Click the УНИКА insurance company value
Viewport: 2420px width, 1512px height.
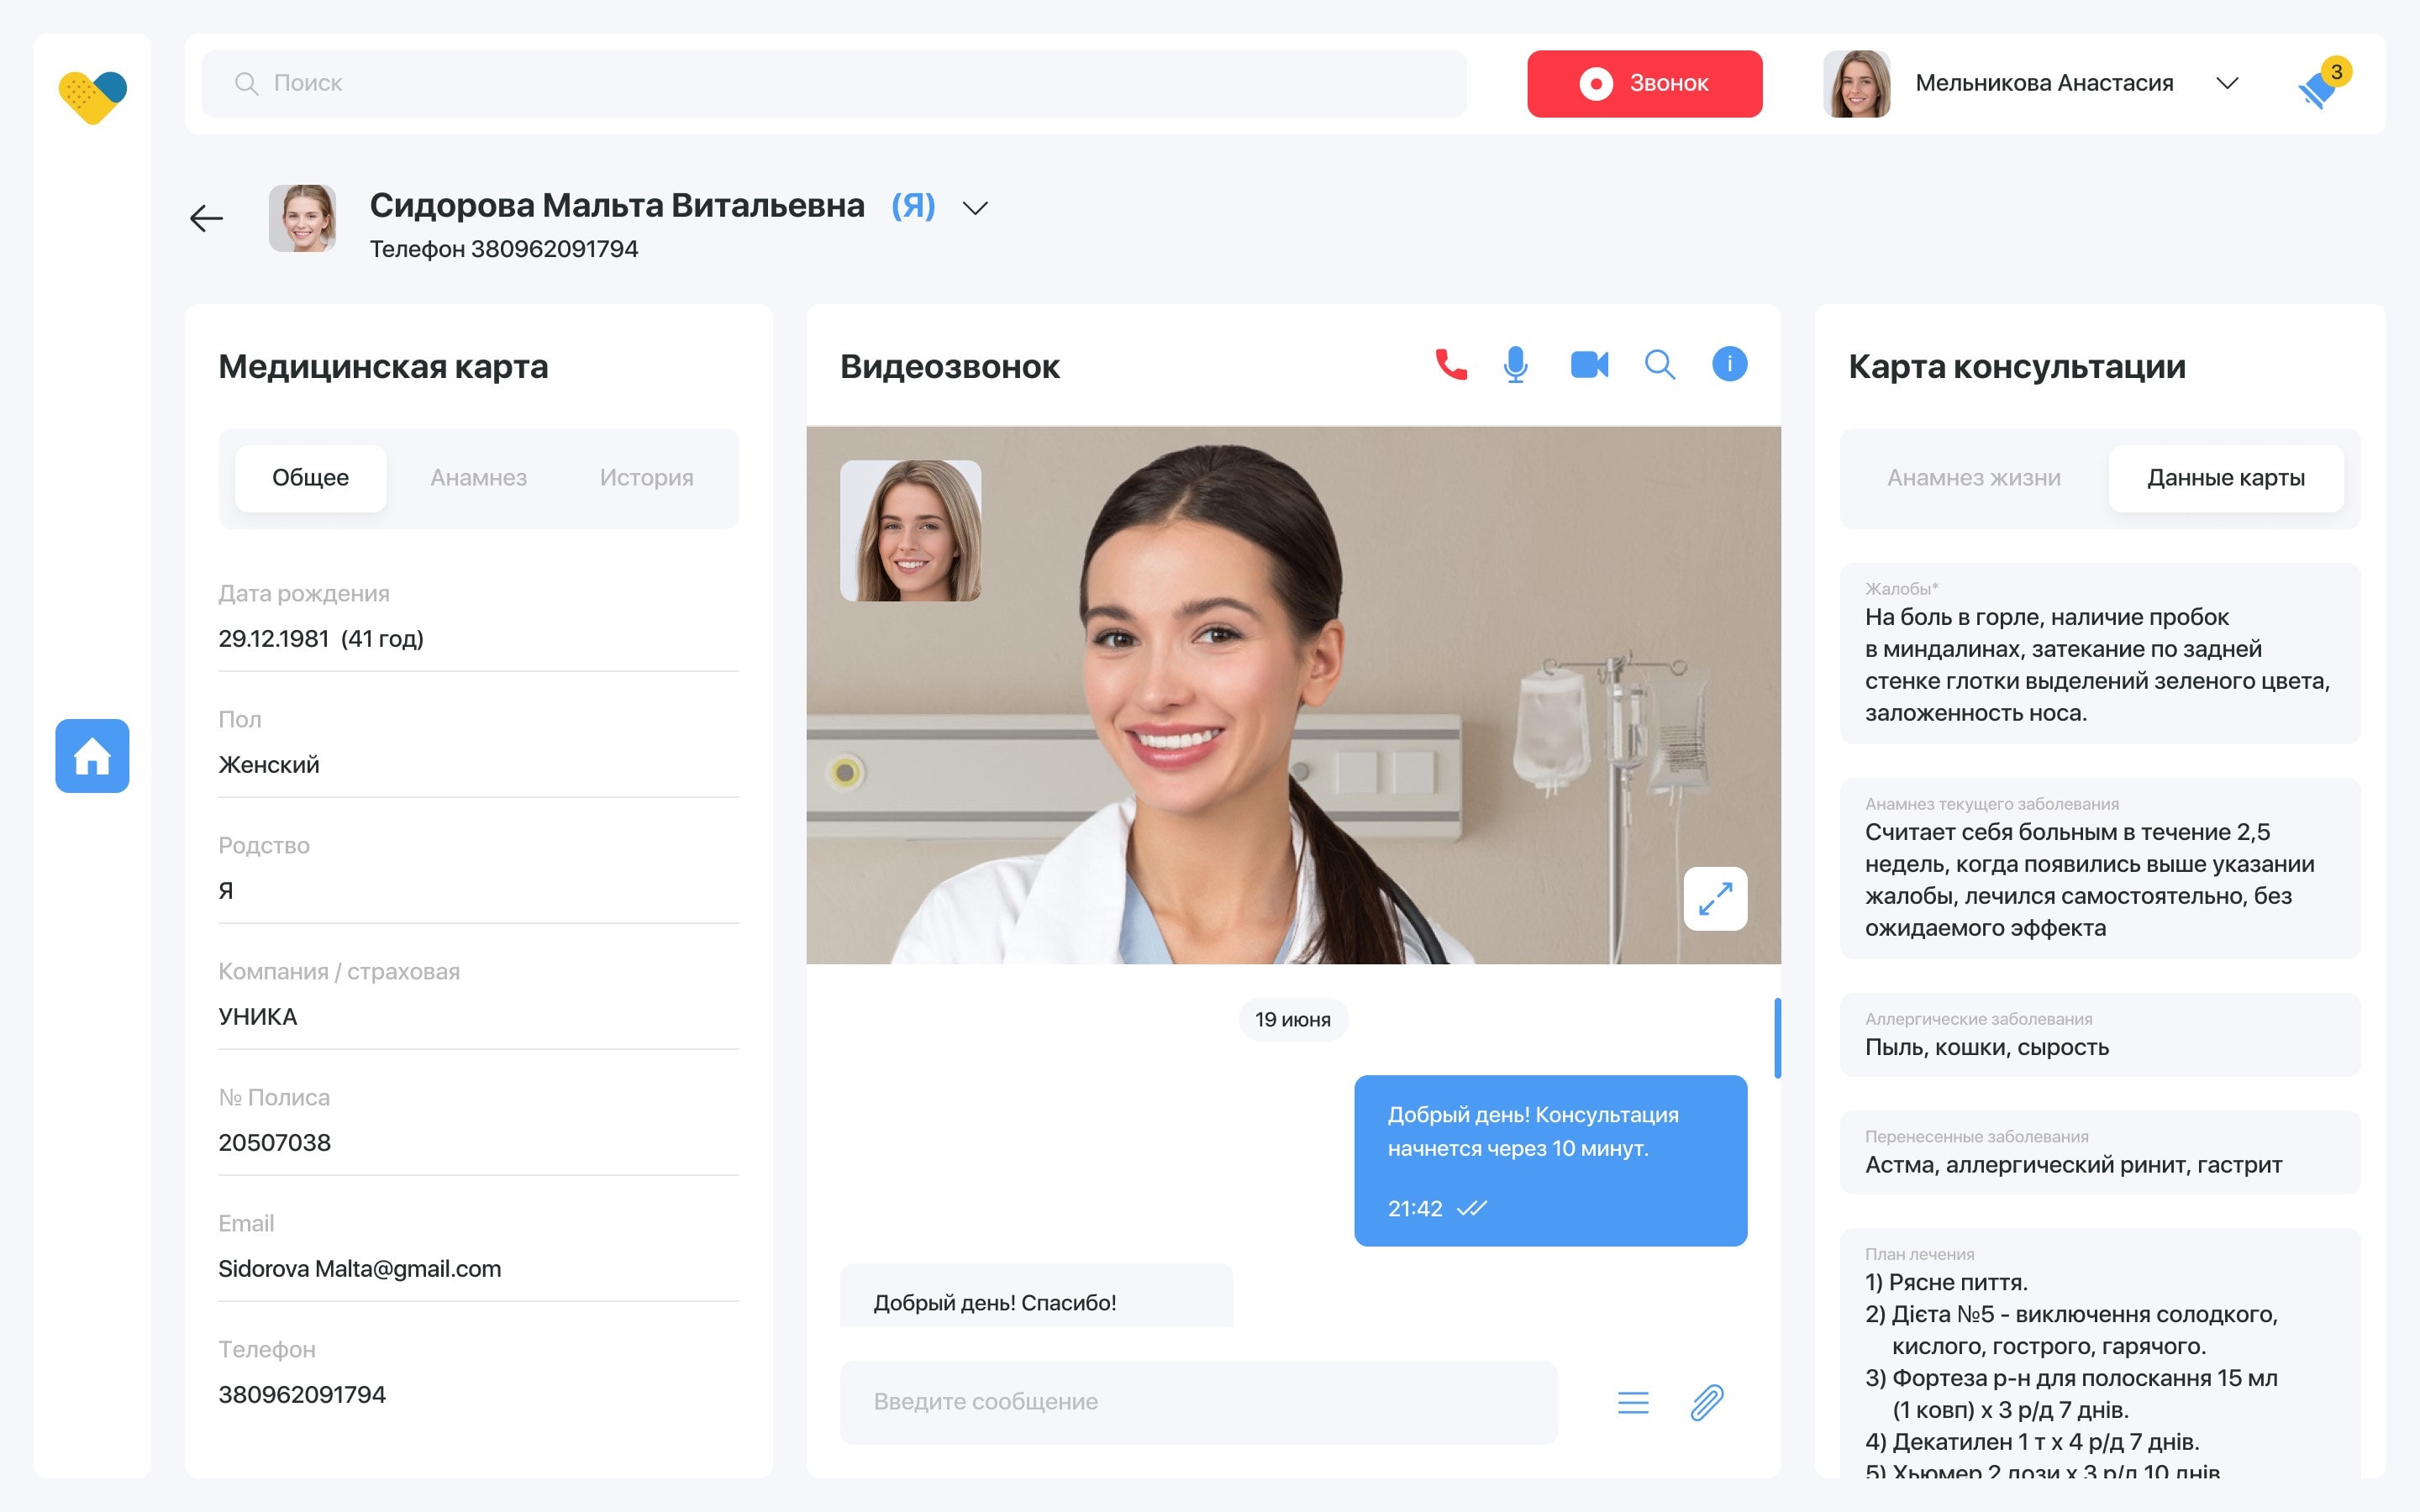pyautogui.click(x=258, y=1017)
